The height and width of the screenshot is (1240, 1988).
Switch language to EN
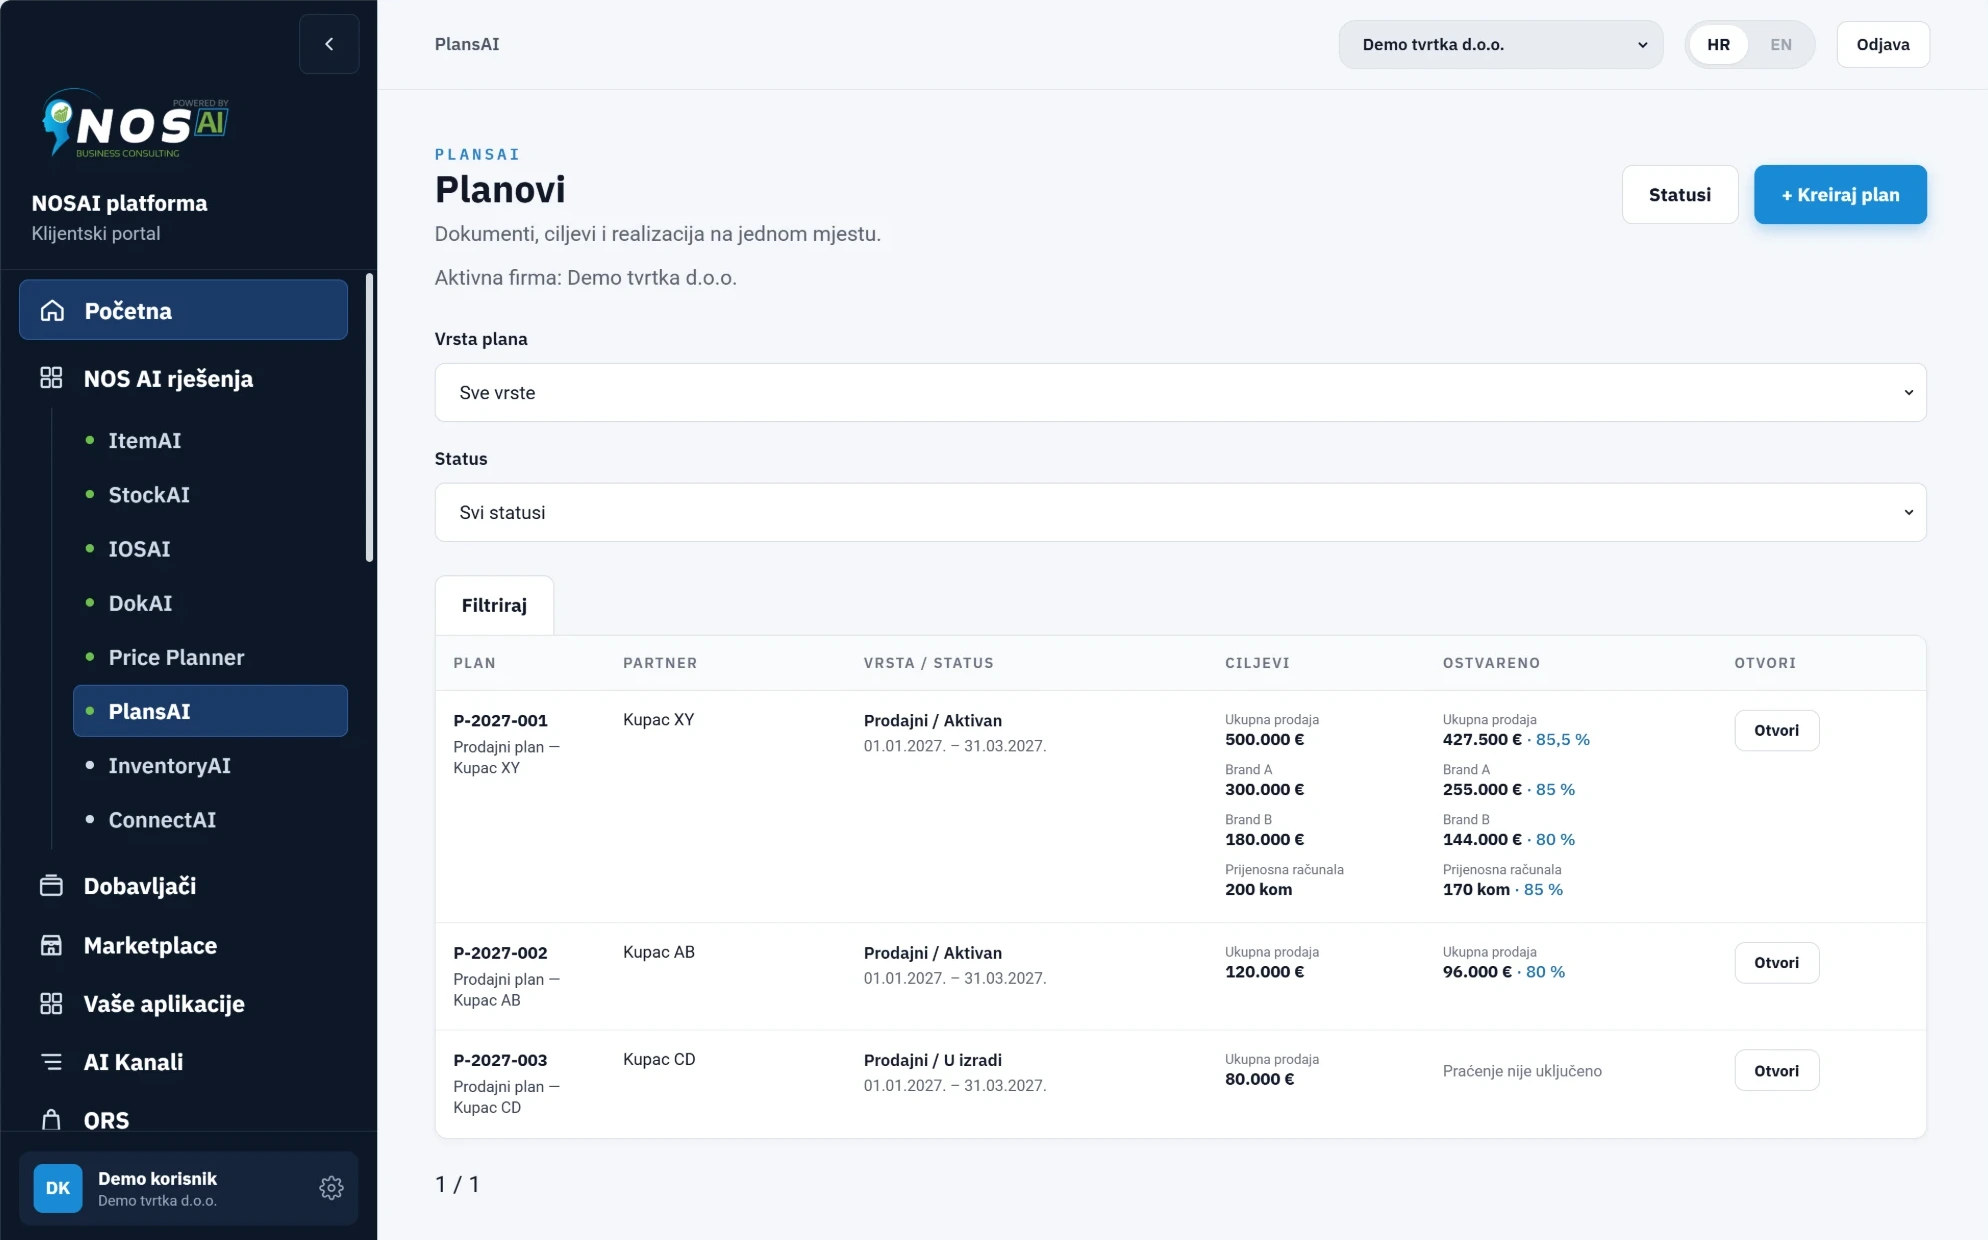tap(1781, 44)
